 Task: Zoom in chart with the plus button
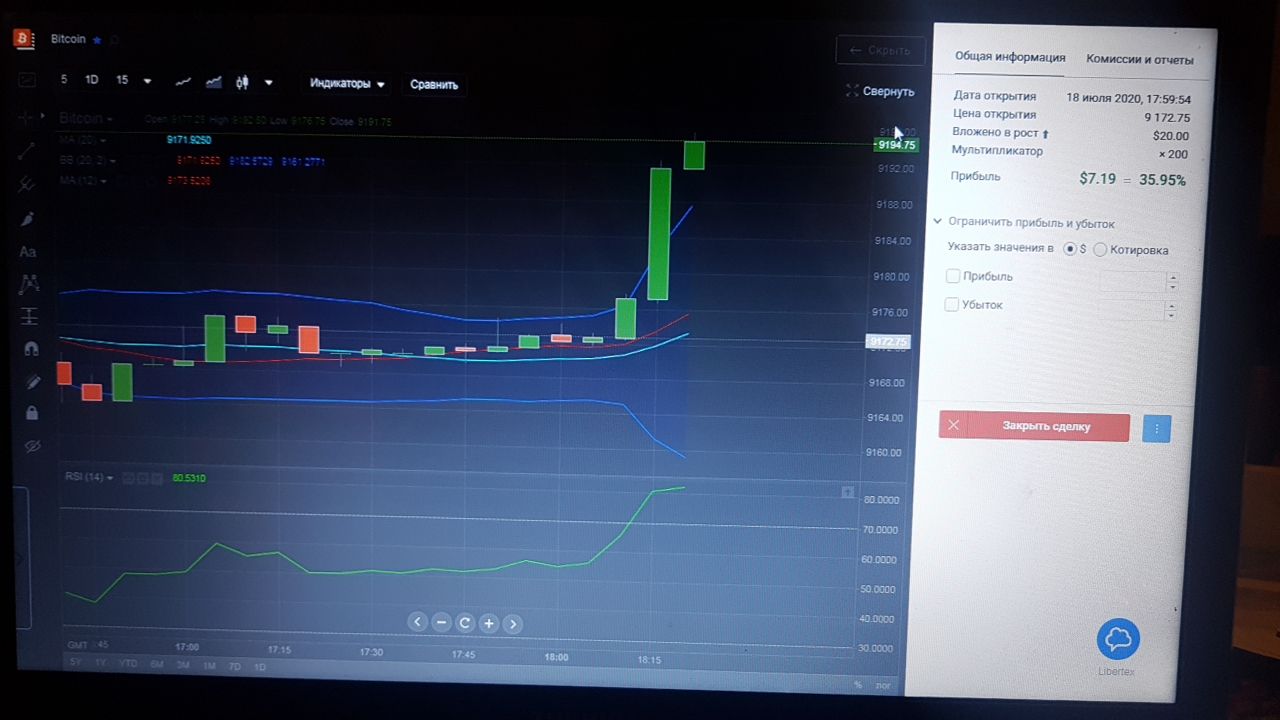point(489,623)
